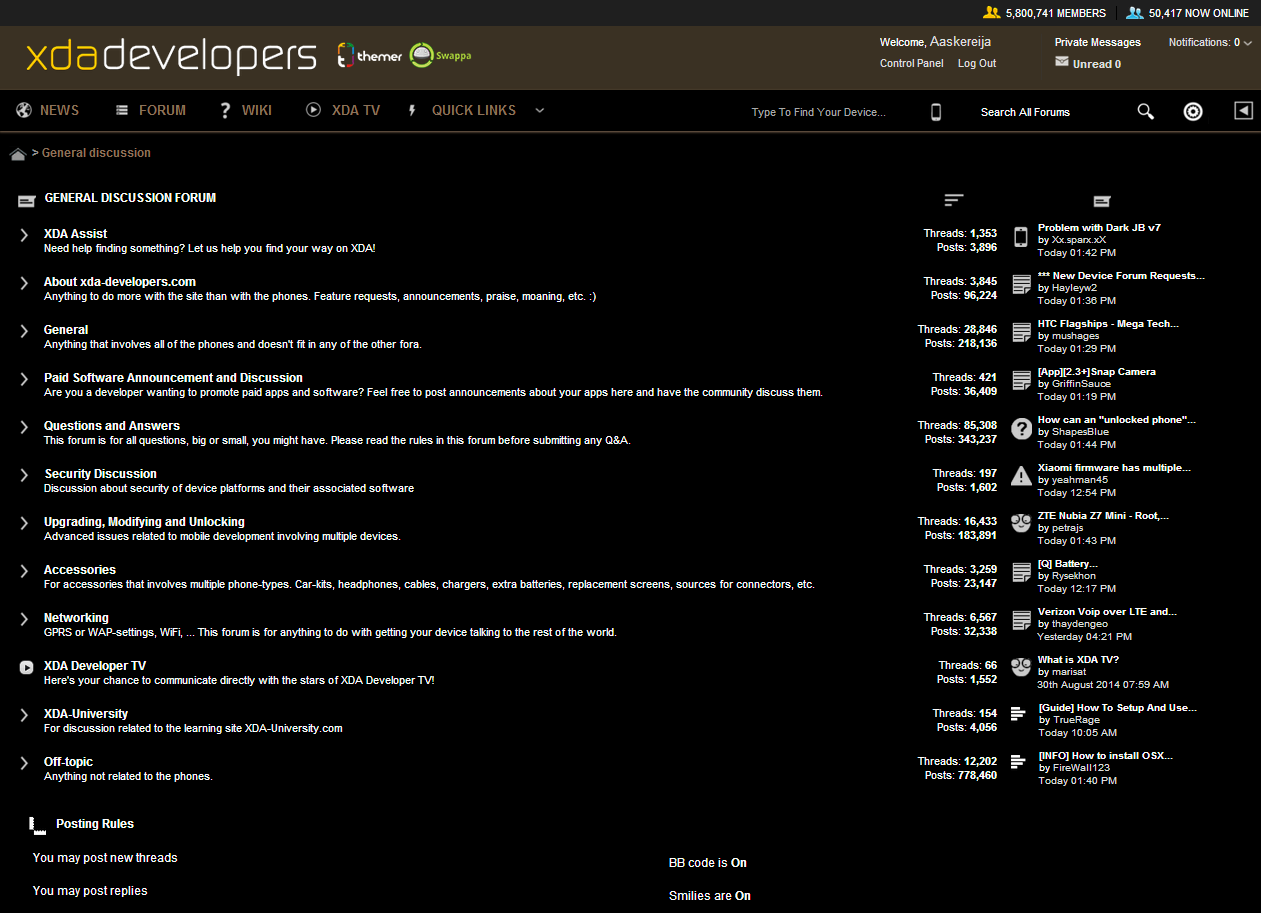
Task: Expand the Questions and Answers forum arrow
Action: click(x=24, y=426)
